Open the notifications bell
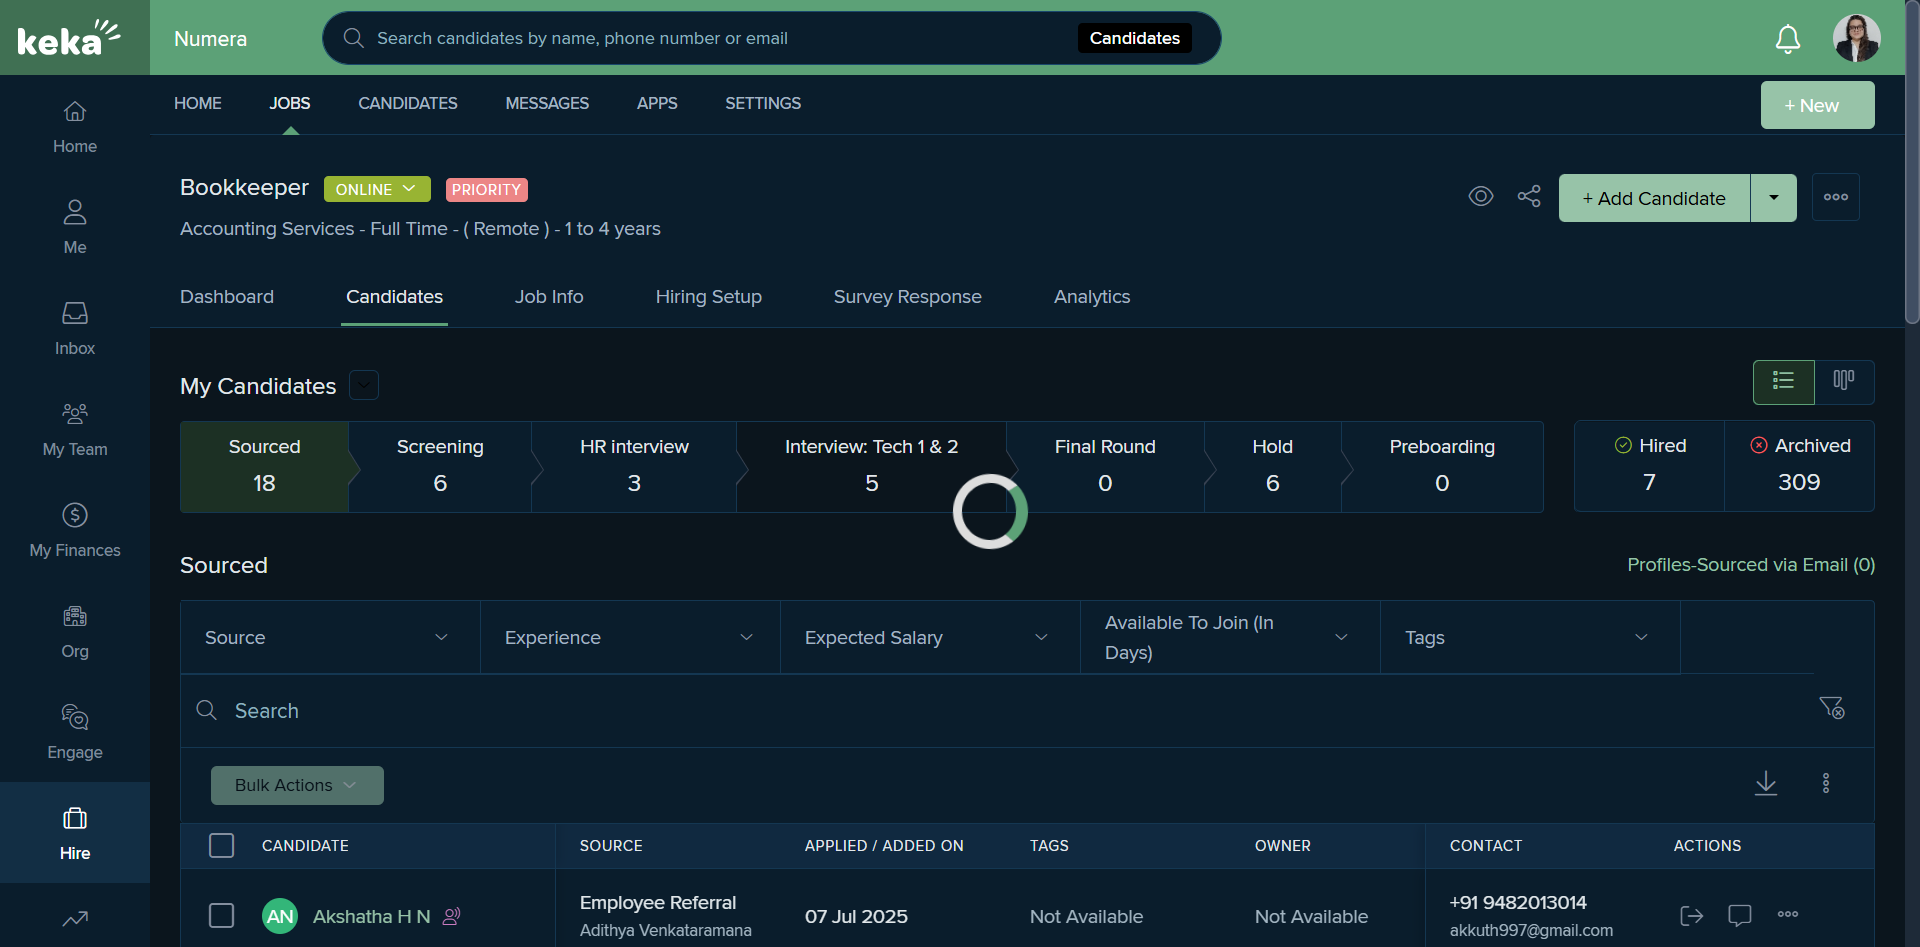The image size is (1920, 947). [x=1788, y=39]
